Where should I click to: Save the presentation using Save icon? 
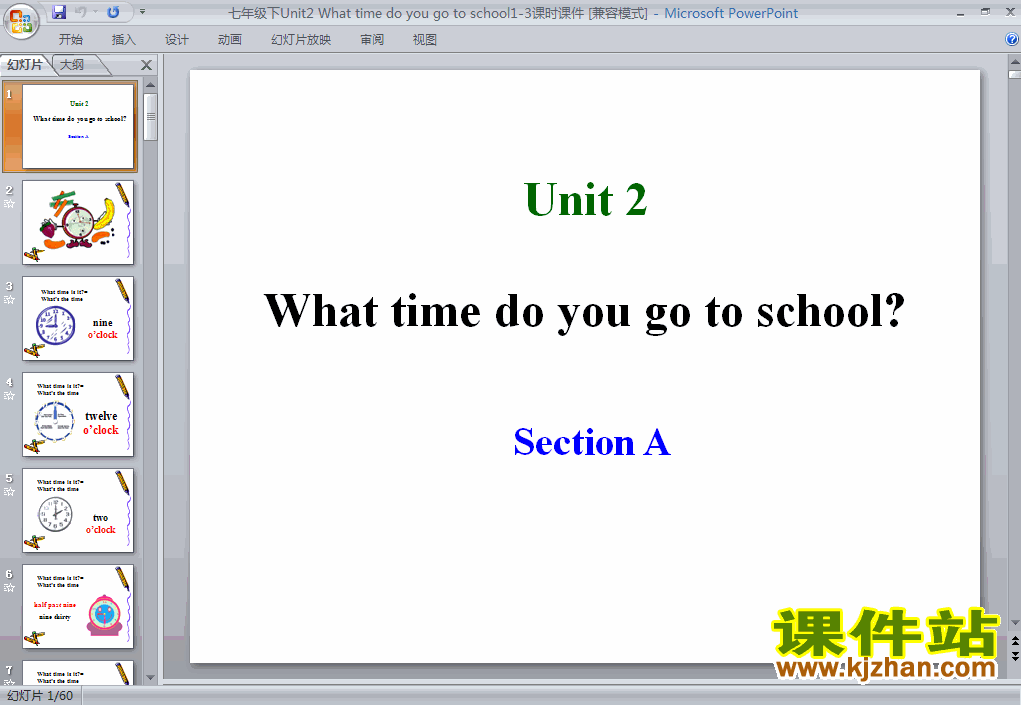click(x=59, y=12)
